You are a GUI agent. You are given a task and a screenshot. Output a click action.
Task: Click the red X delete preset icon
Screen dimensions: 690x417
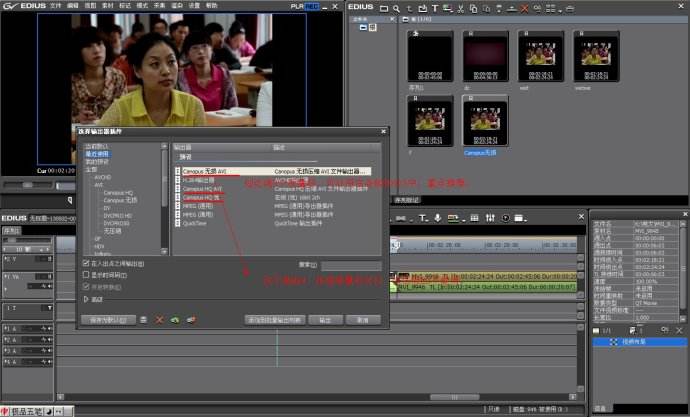[159, 319]
